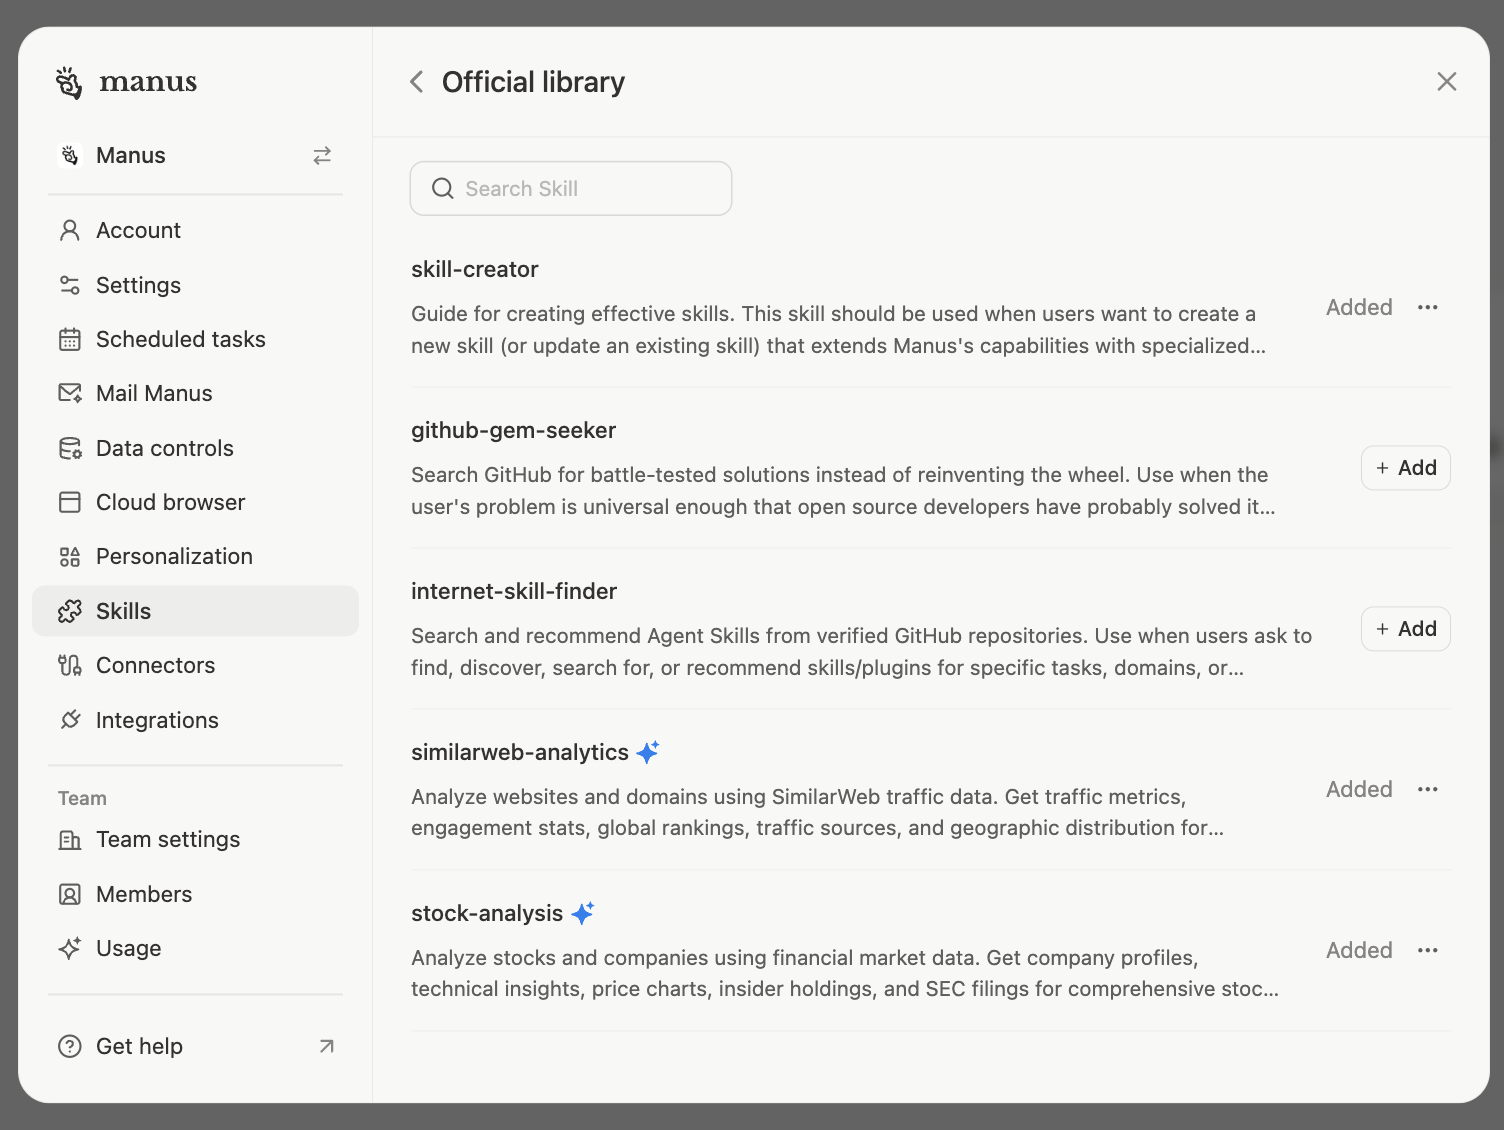Image resolution: width=1504 pixels, height=1130 pixels.
Task: Open the Connectors page
Action: pos(195,665)
